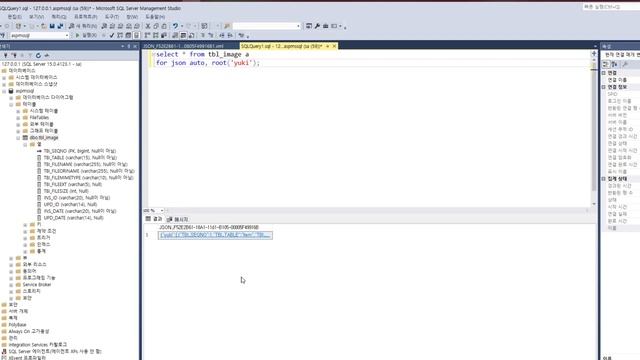Select the Integration Services 카탈로그 node
This screenshot has width=640, height=360.
38,345
